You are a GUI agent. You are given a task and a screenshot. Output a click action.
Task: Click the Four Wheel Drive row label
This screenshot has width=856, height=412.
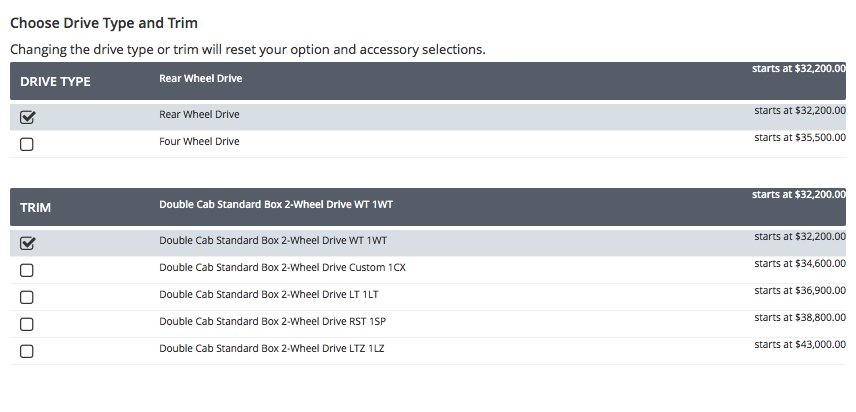[x=199, y=142]
